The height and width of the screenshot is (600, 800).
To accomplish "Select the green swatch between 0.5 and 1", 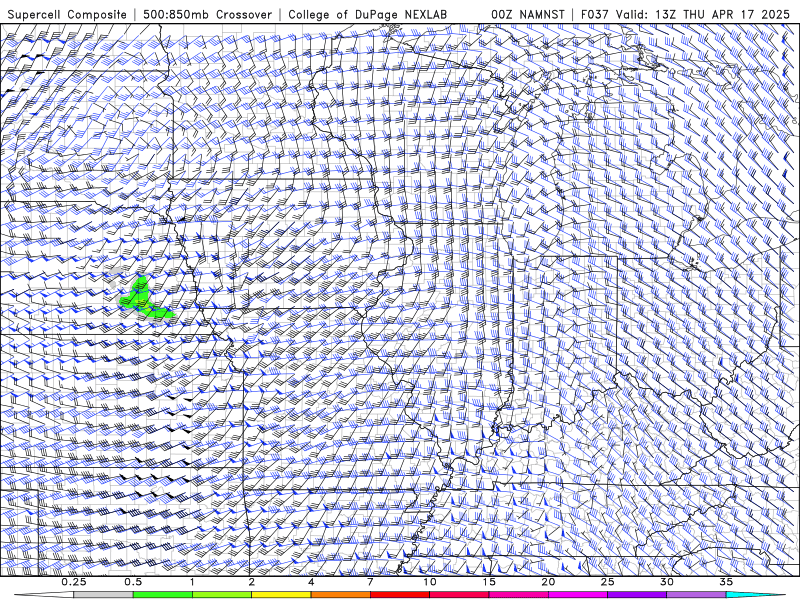I will 163,595.
